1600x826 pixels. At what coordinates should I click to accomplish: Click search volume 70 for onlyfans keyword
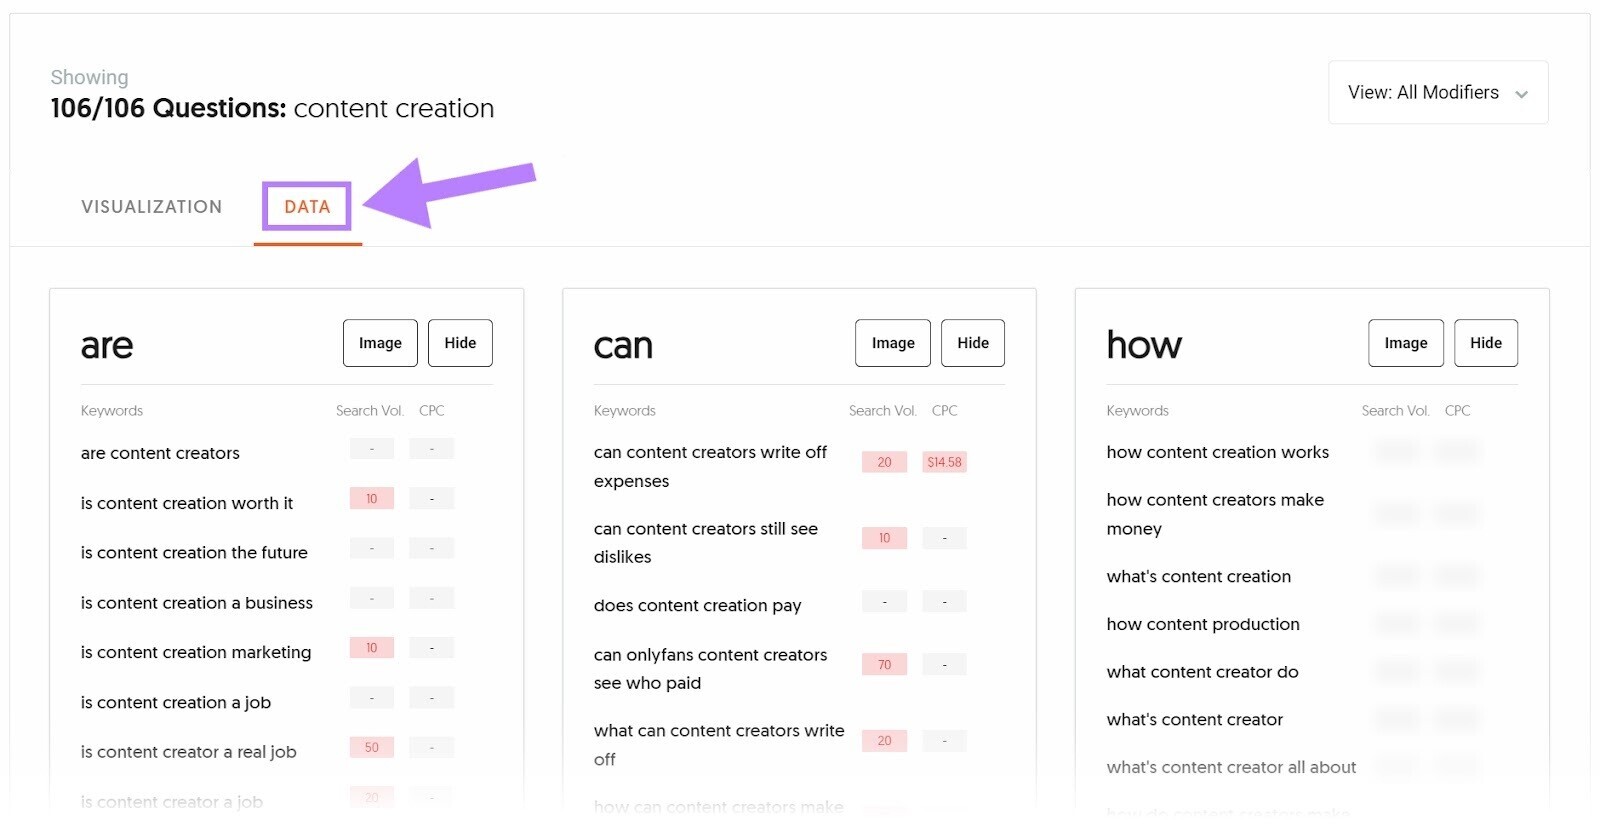(884, 665)
